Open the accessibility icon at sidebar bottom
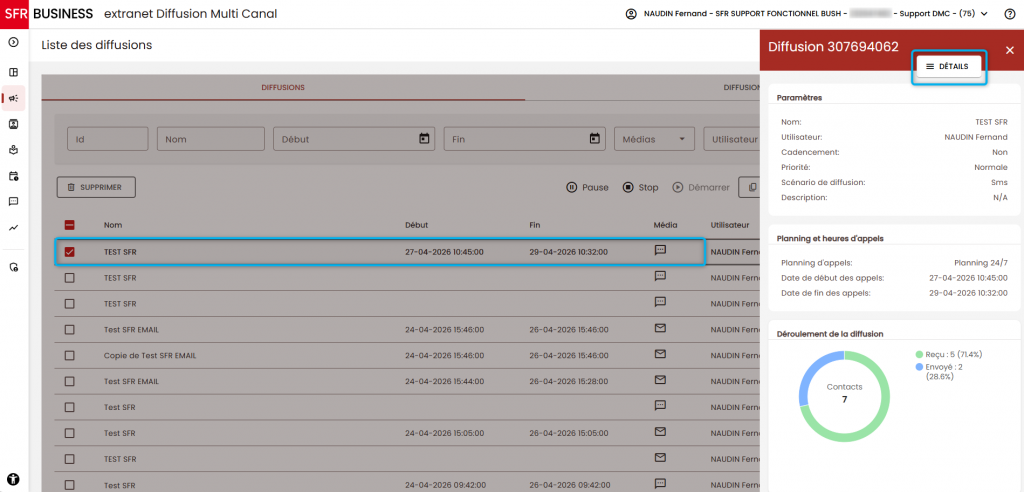Viewport: 1024px width, 492px height. [14, 478]
